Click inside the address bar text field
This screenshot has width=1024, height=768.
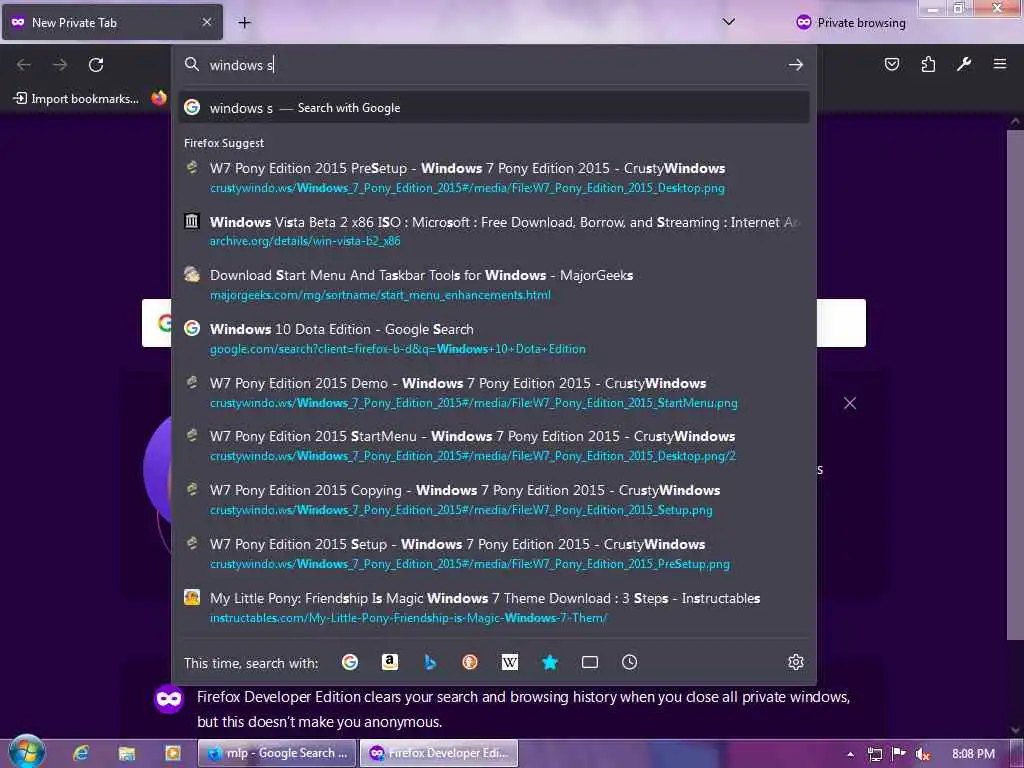(x=496, y=65)
